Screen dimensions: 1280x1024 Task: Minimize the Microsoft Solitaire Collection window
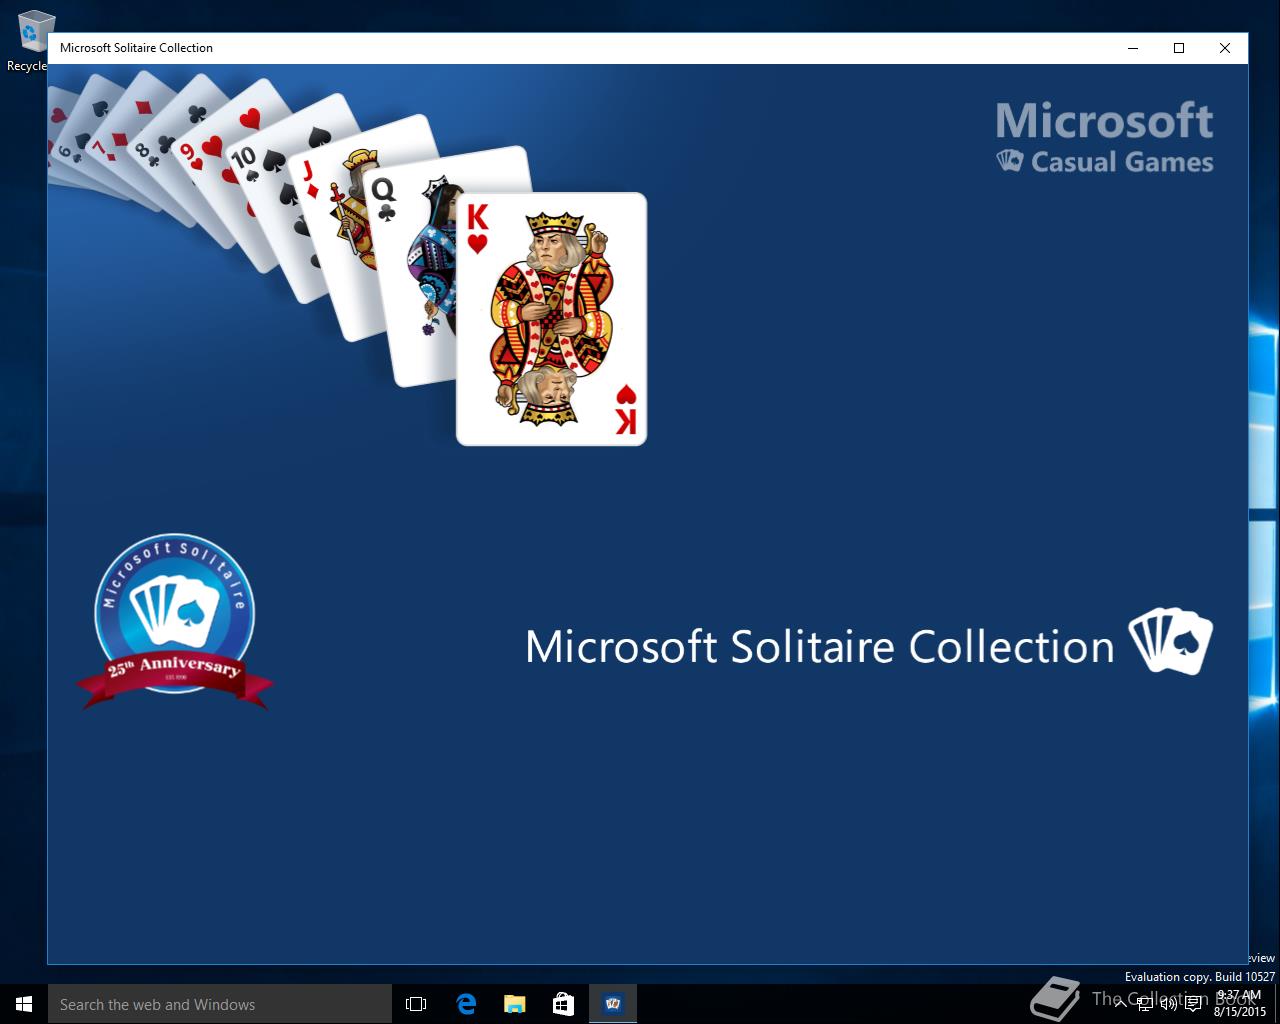1134,48
